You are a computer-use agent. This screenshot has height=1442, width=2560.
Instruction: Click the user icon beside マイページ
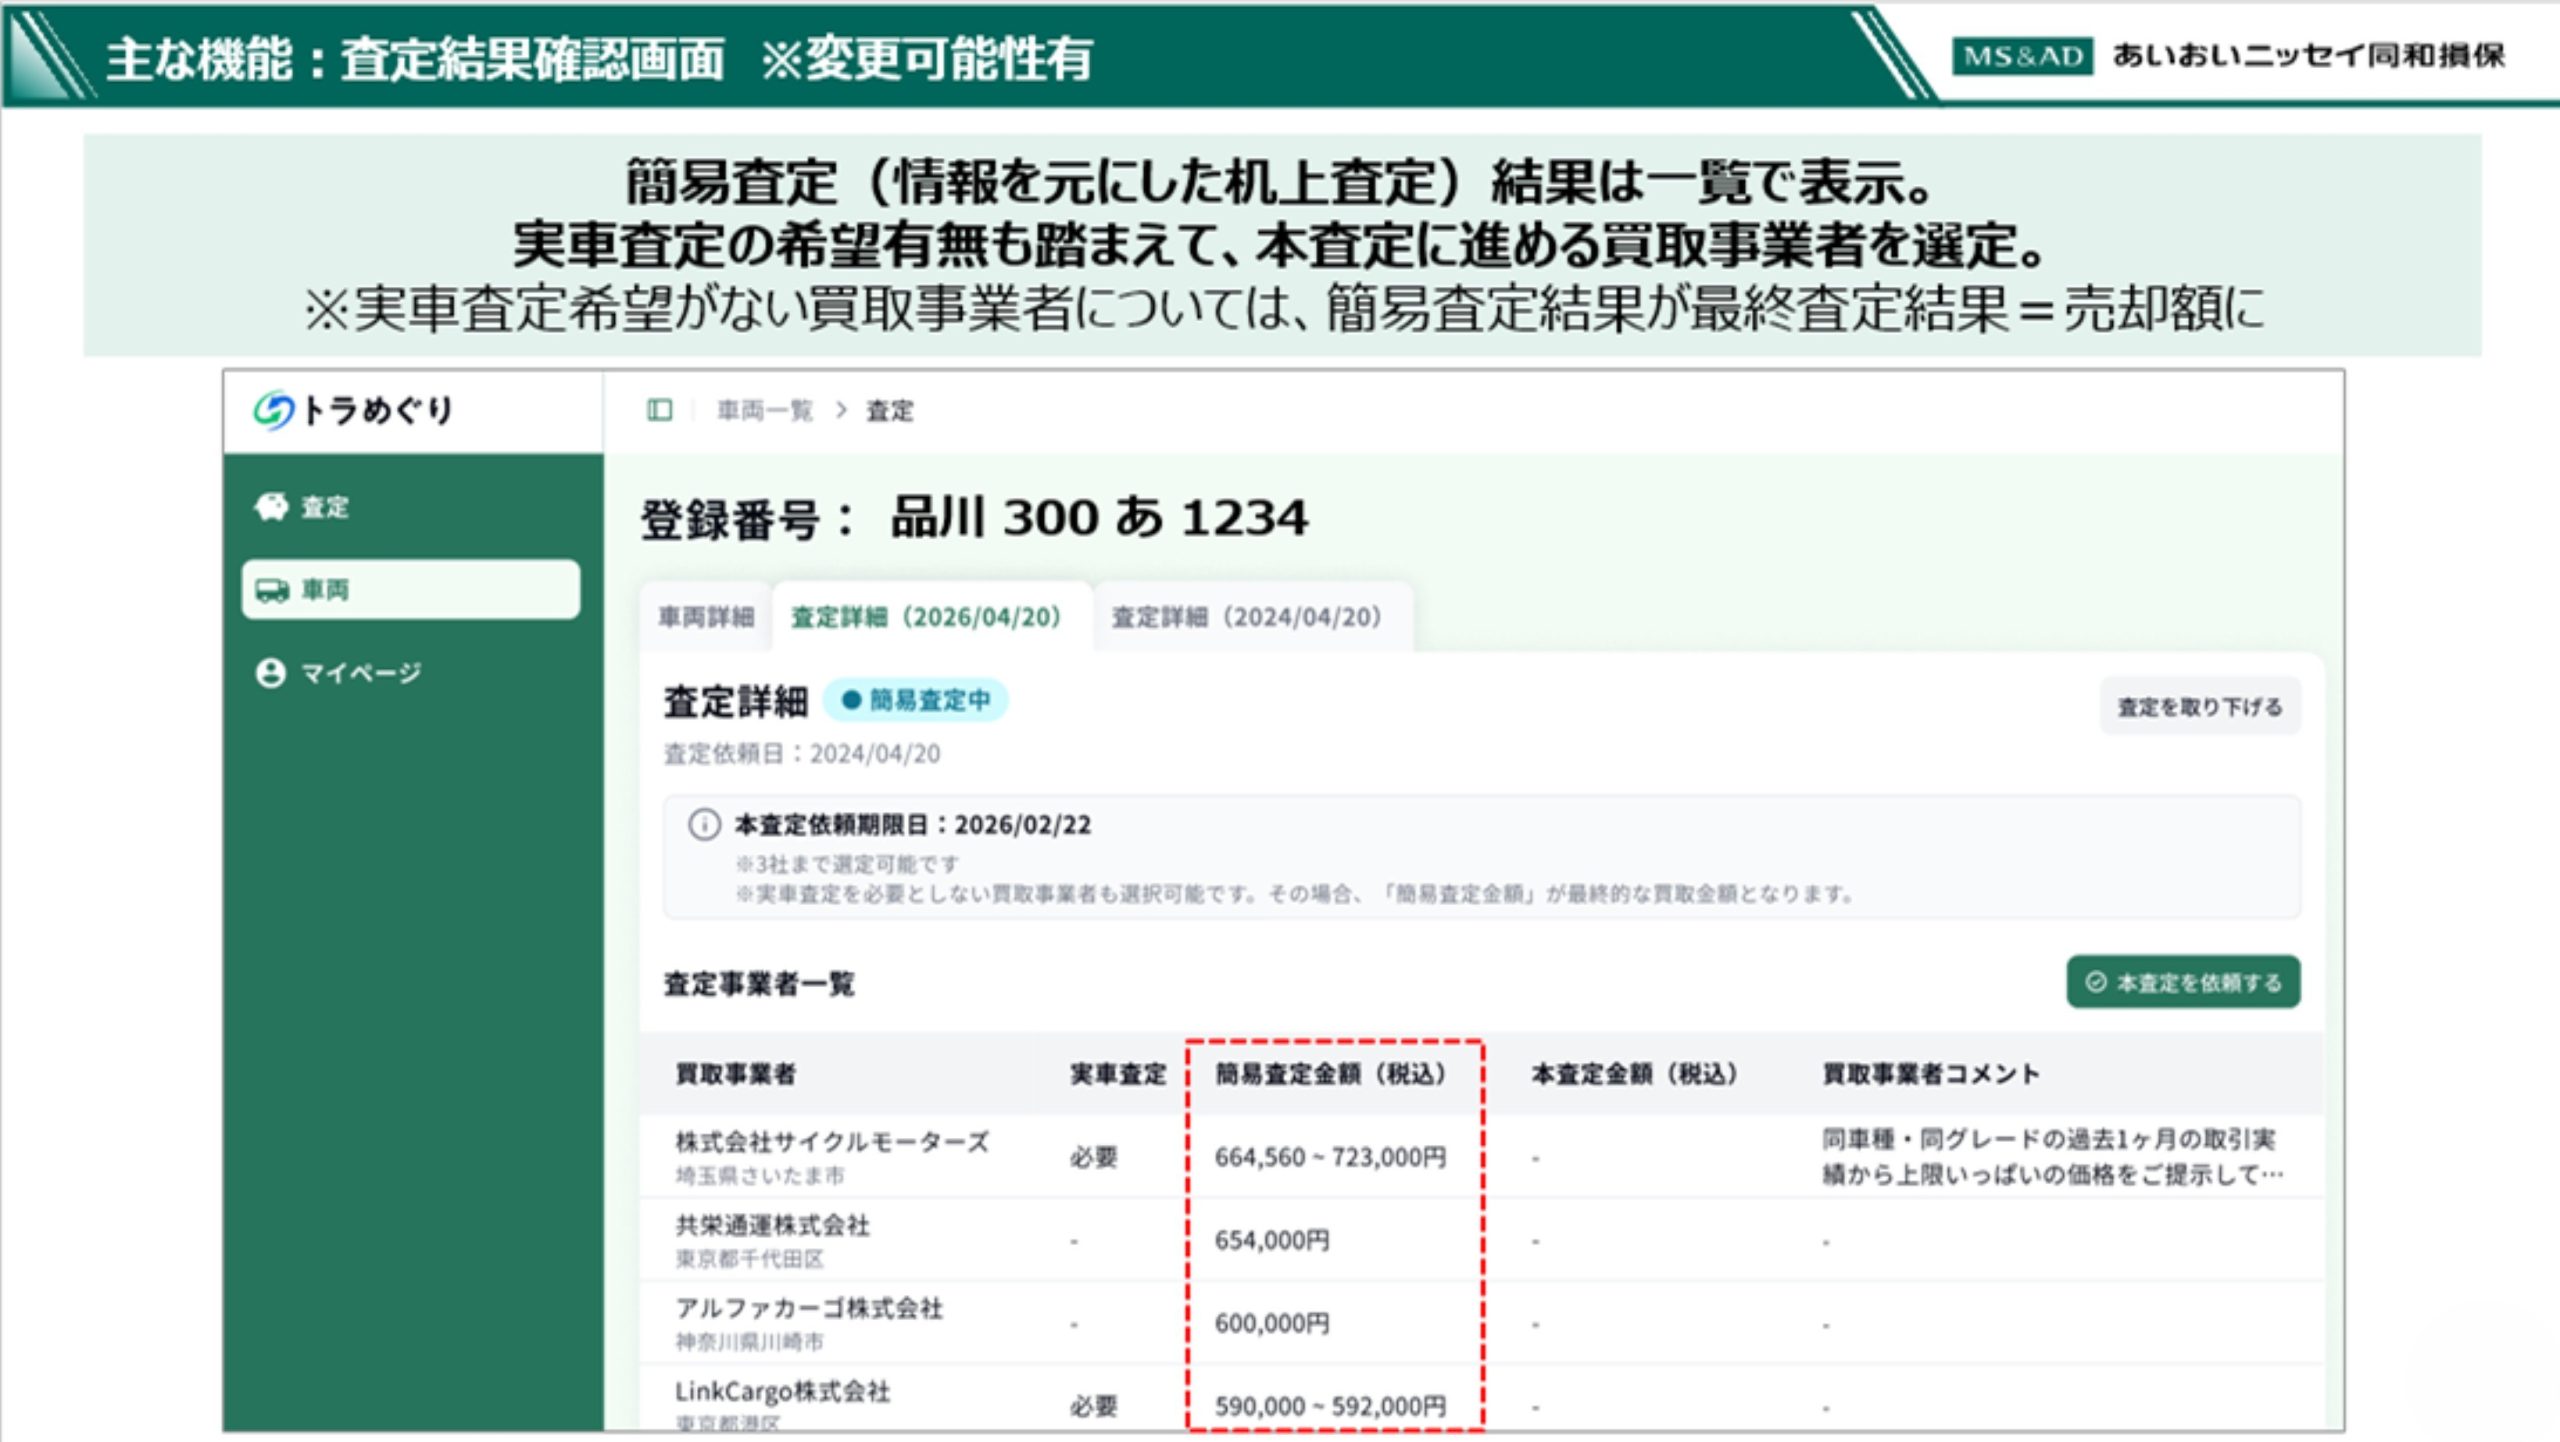270,673
